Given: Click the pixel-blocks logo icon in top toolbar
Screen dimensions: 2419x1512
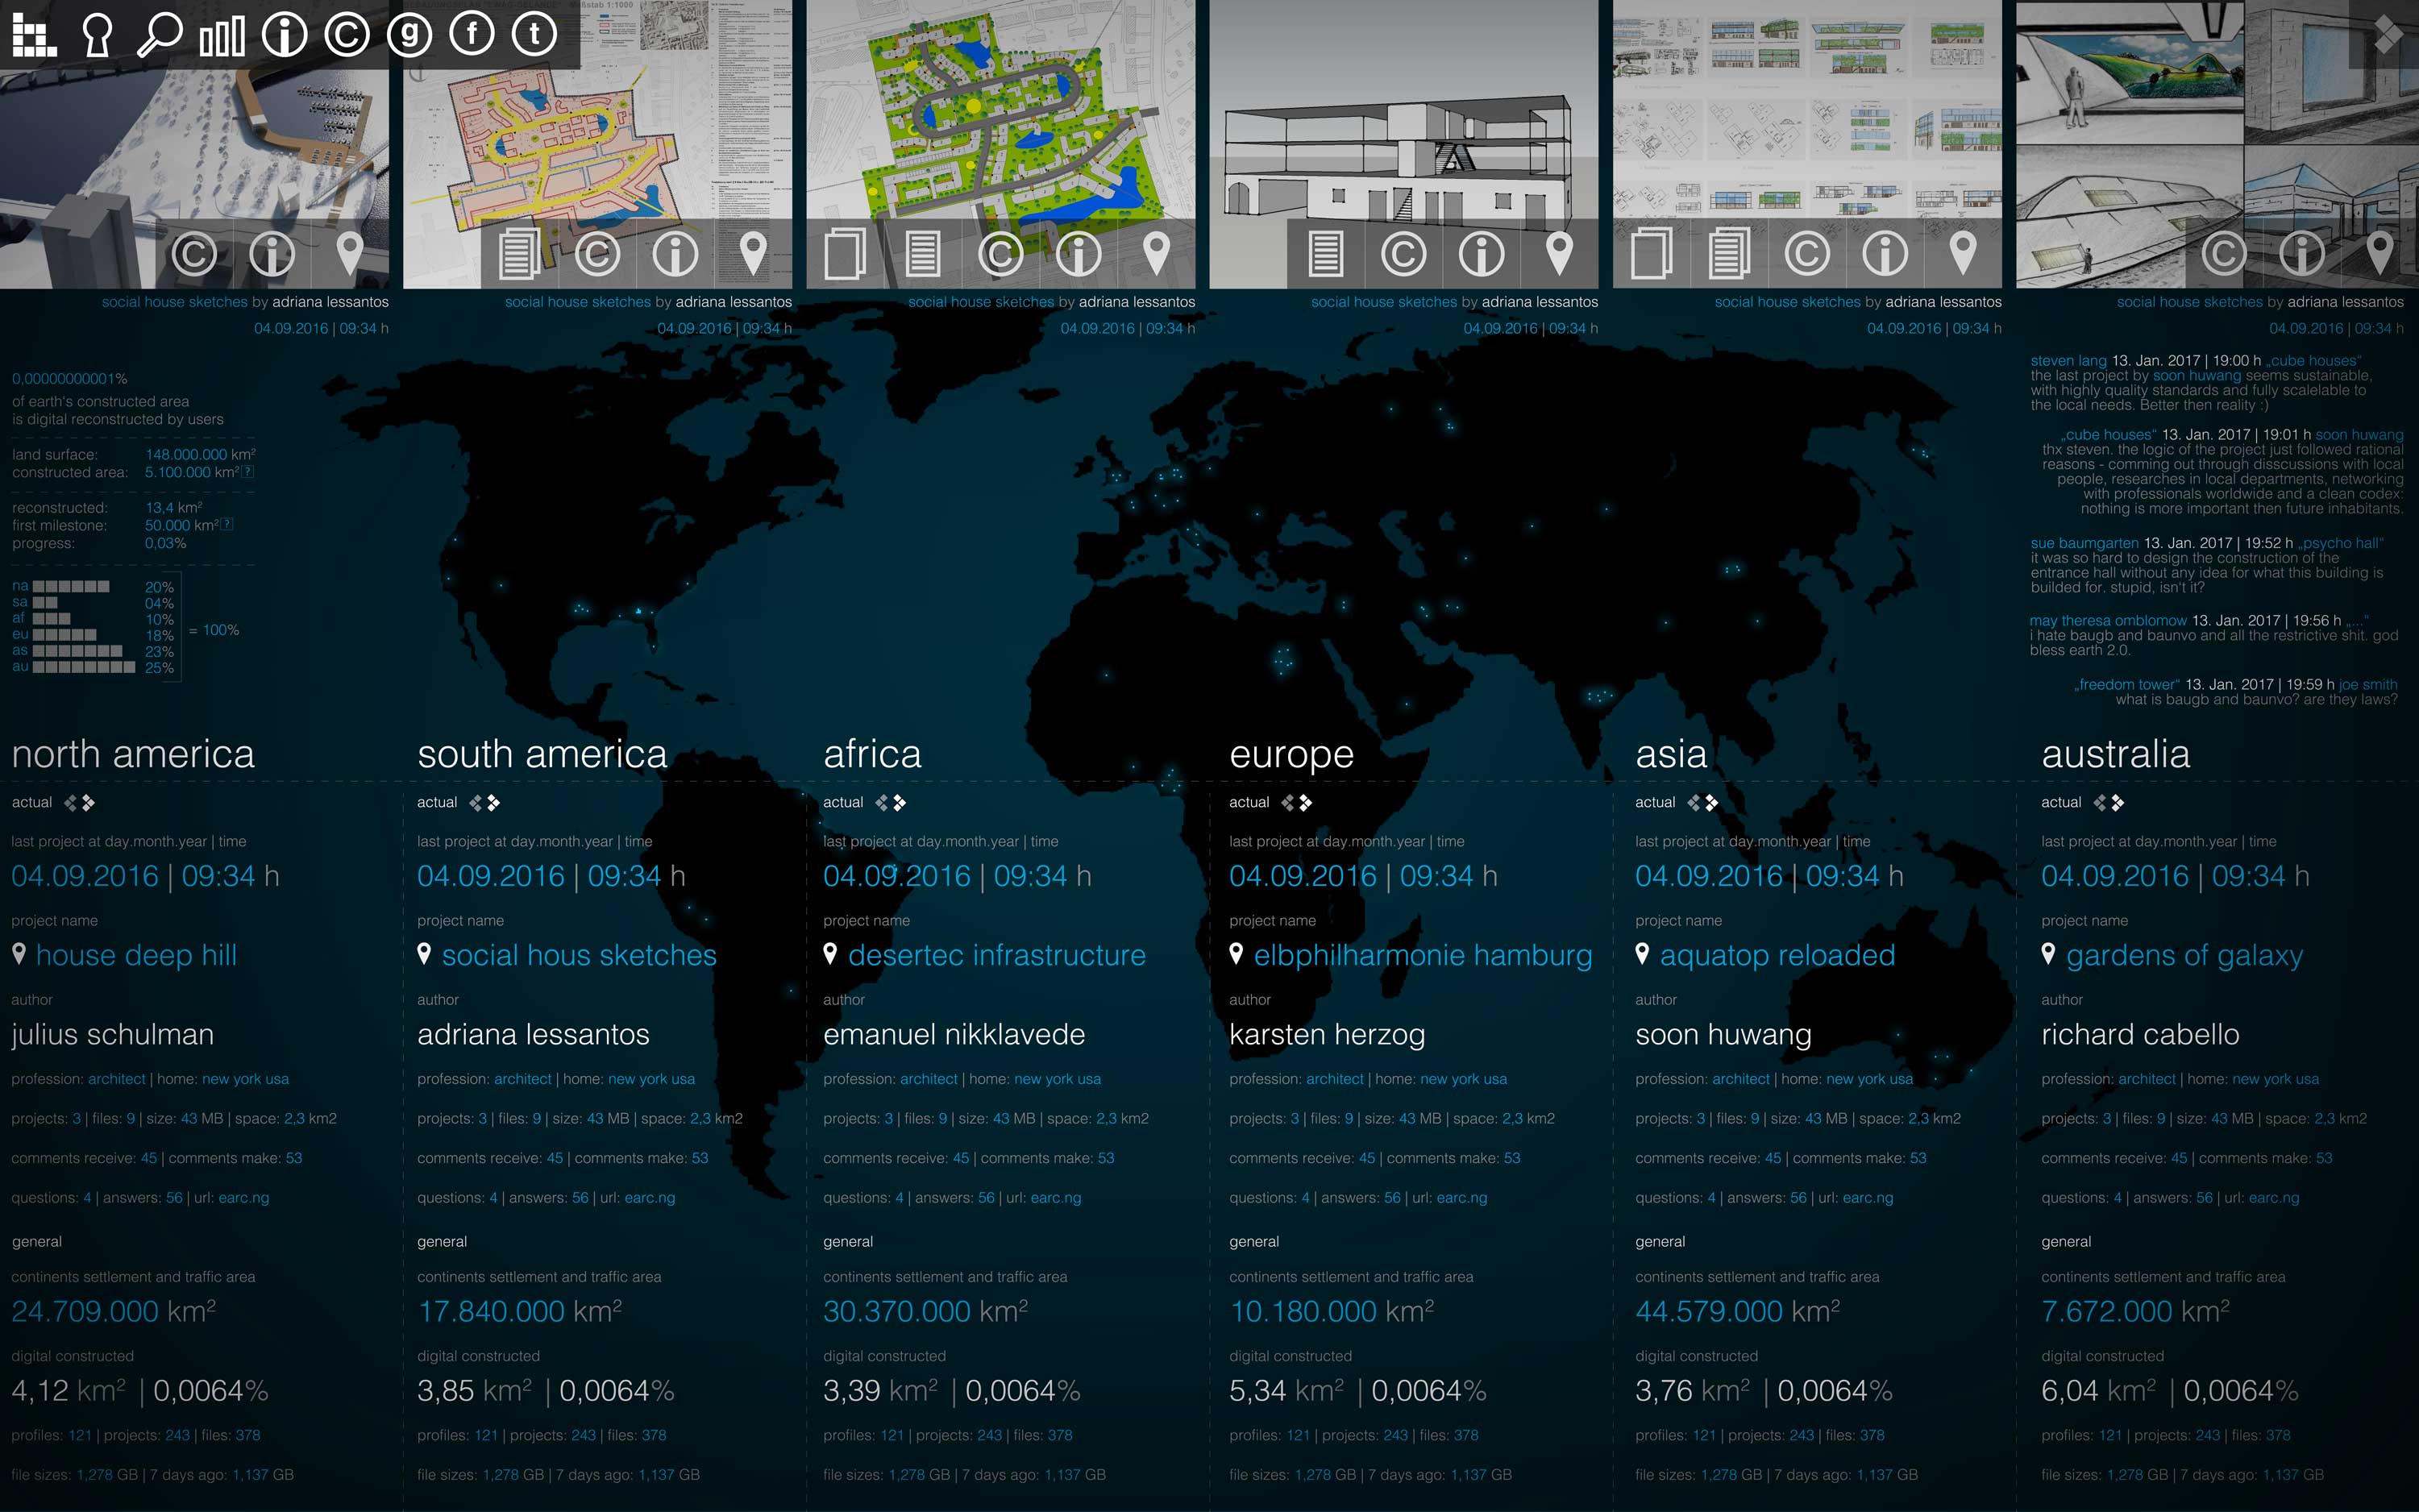Looking at the screenshot, I should pos(34,34).
